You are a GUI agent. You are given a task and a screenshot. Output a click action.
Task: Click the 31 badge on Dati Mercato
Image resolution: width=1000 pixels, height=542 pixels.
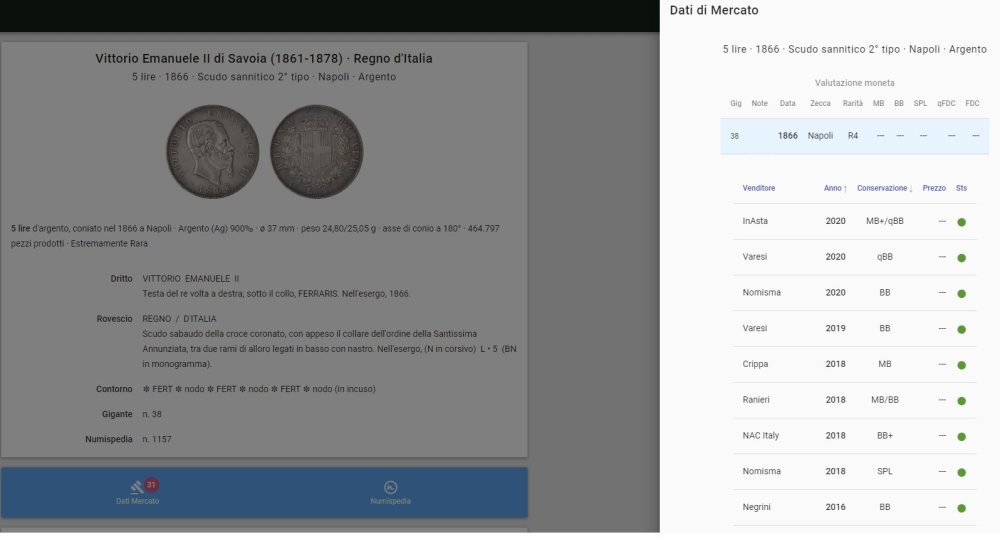point(151,484)
